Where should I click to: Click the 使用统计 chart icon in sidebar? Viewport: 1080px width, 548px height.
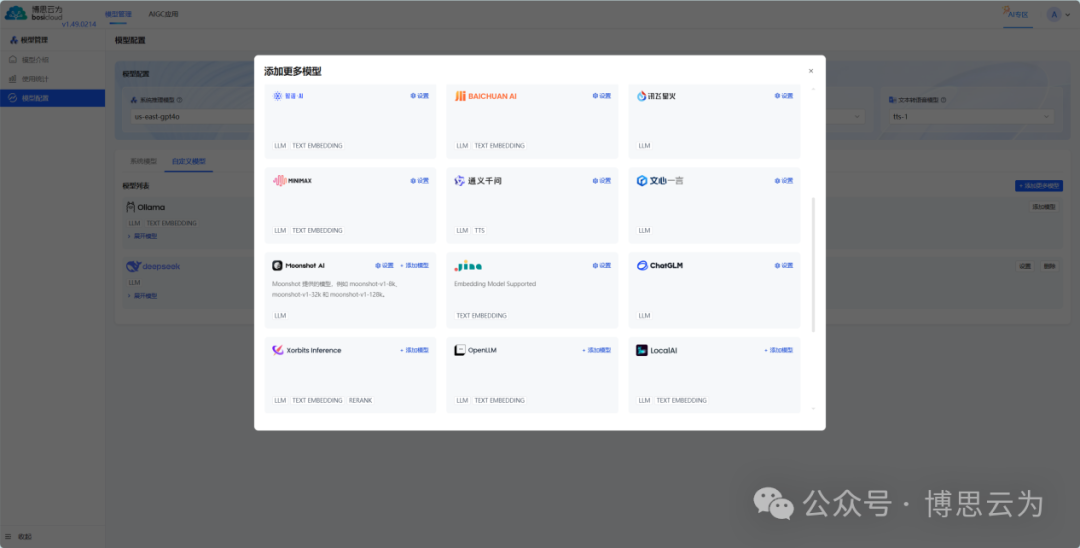click(x=12, y=79)
